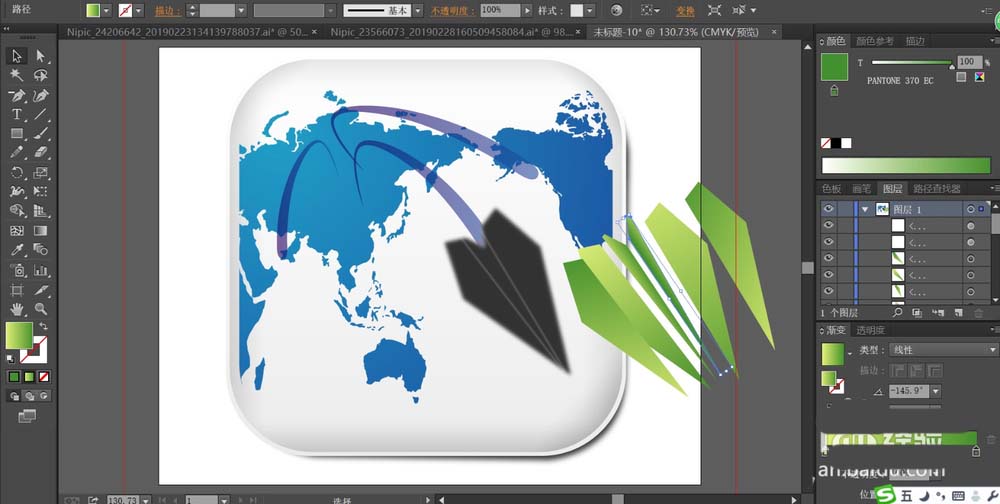The height and width of the screenshot is (504, 1000).
Task: Pick the Hand tool
Action: click(x=17, y=309)
